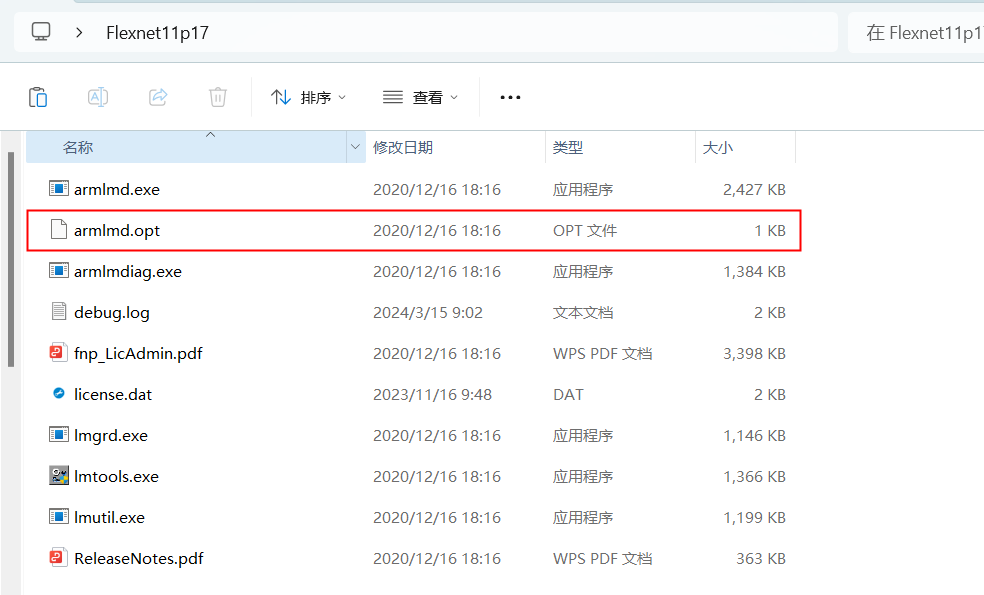Sort by 修改日期 column header
984x595 pixels.
tap(403, 147)
